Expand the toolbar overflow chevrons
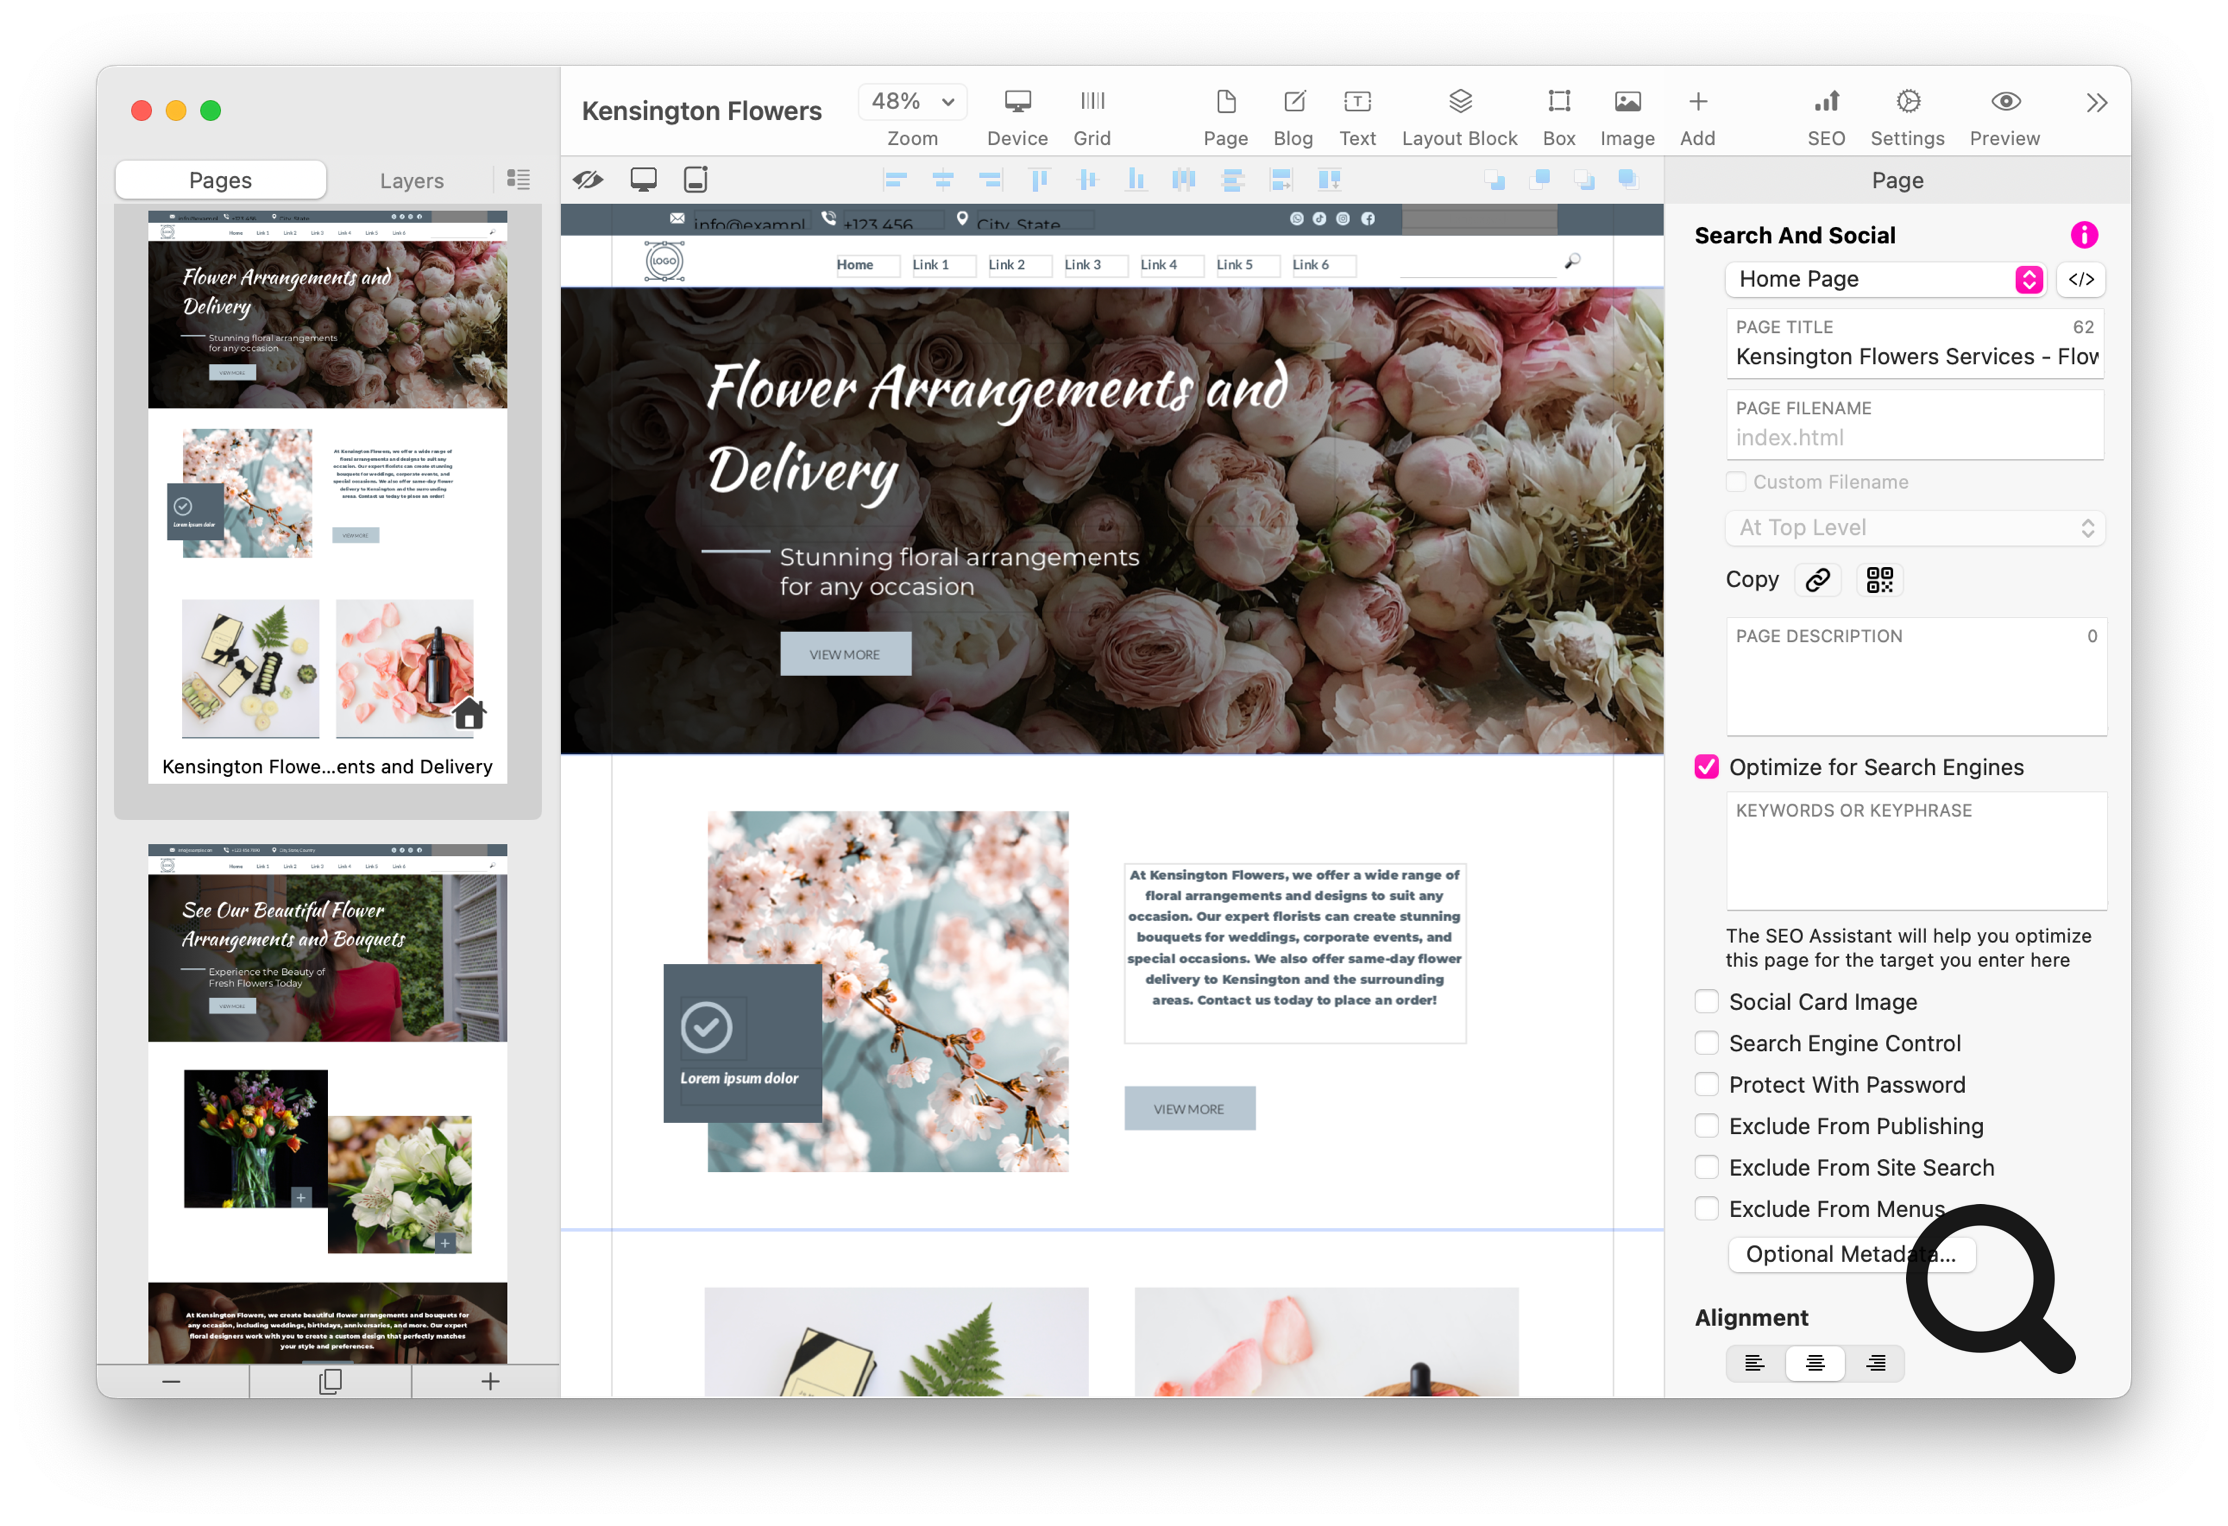The image size is (2228, 1526). tap(2097, 103)
